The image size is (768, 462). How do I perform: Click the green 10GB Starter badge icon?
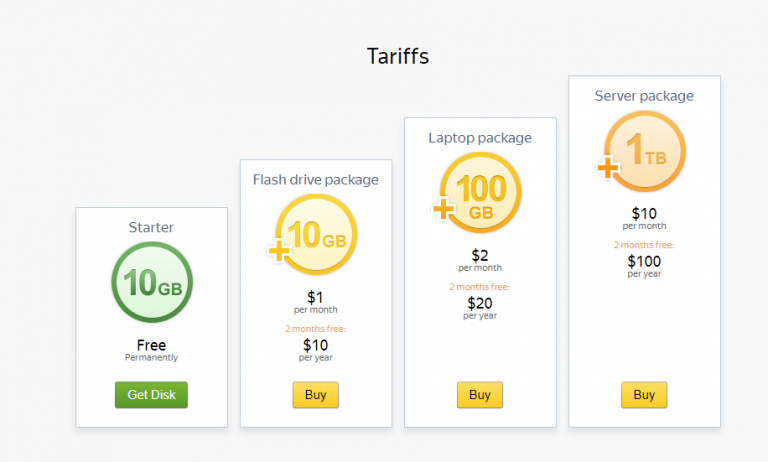click(x=151, y=283)
